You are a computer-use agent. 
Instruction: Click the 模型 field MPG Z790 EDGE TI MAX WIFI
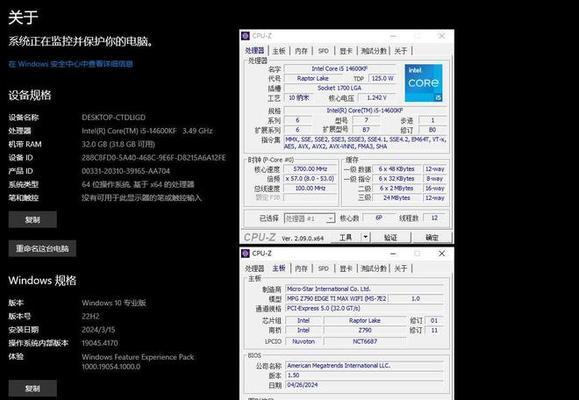(336, 298)
